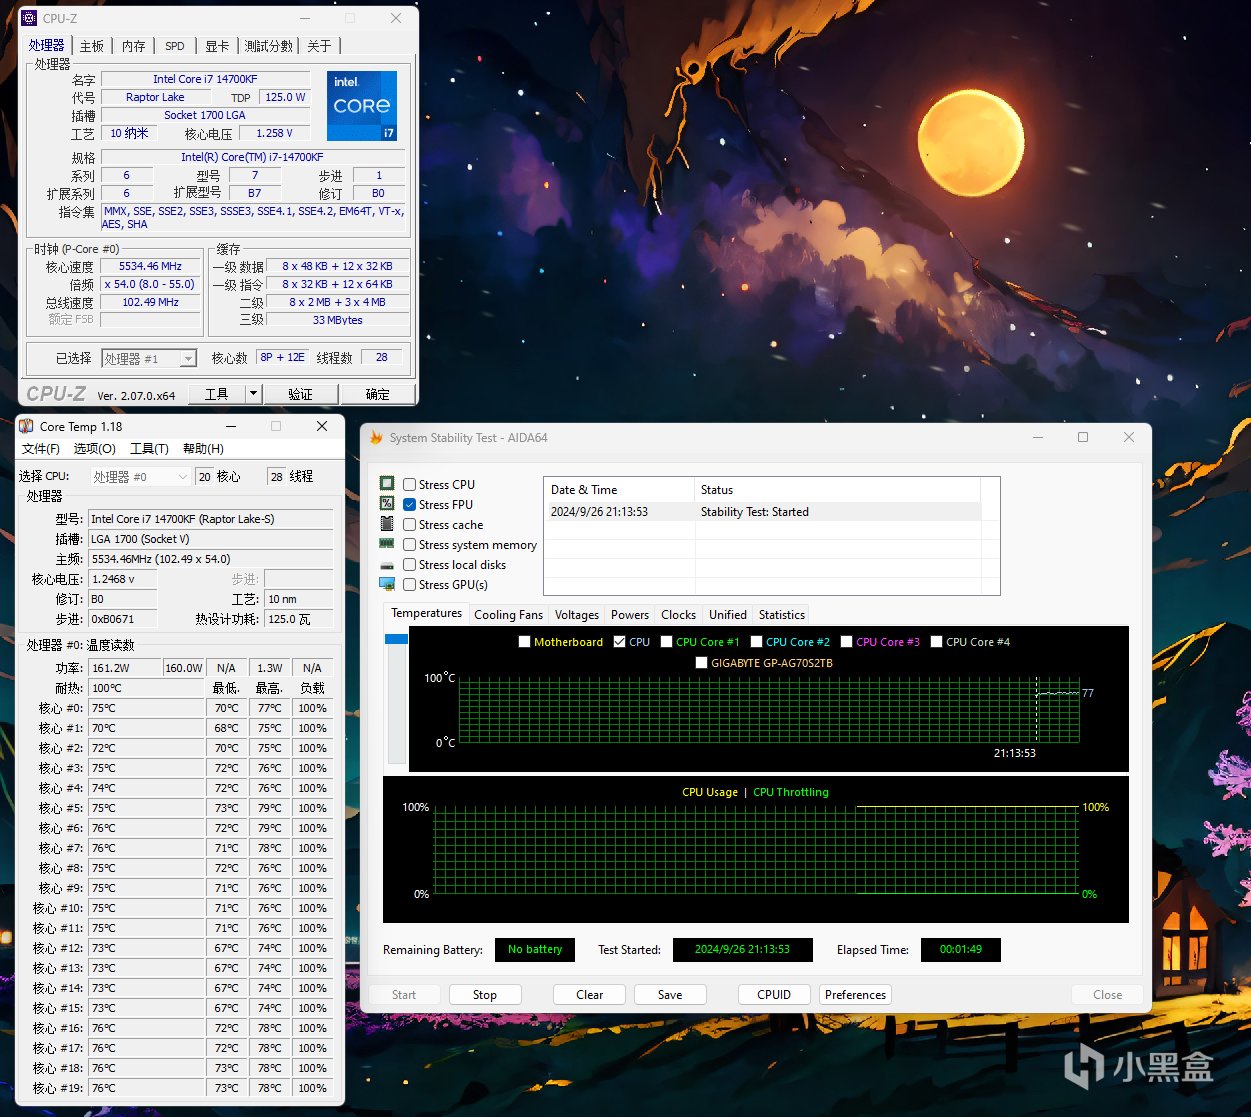Viewport: 1251px width, 1117px height.
Task: Click the Stress cache memory icon
Action: [387, 524]
